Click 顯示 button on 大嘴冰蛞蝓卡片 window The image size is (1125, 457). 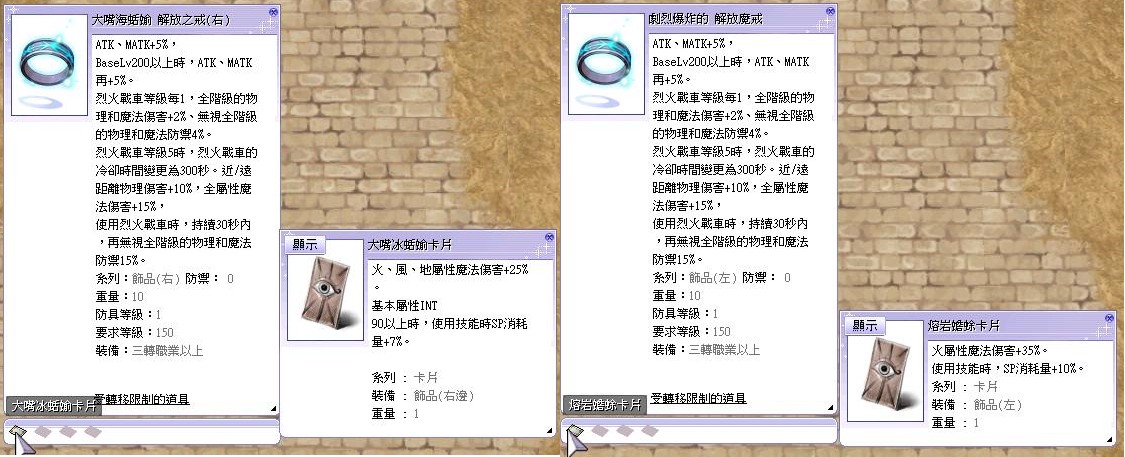(x=305, y=245)
